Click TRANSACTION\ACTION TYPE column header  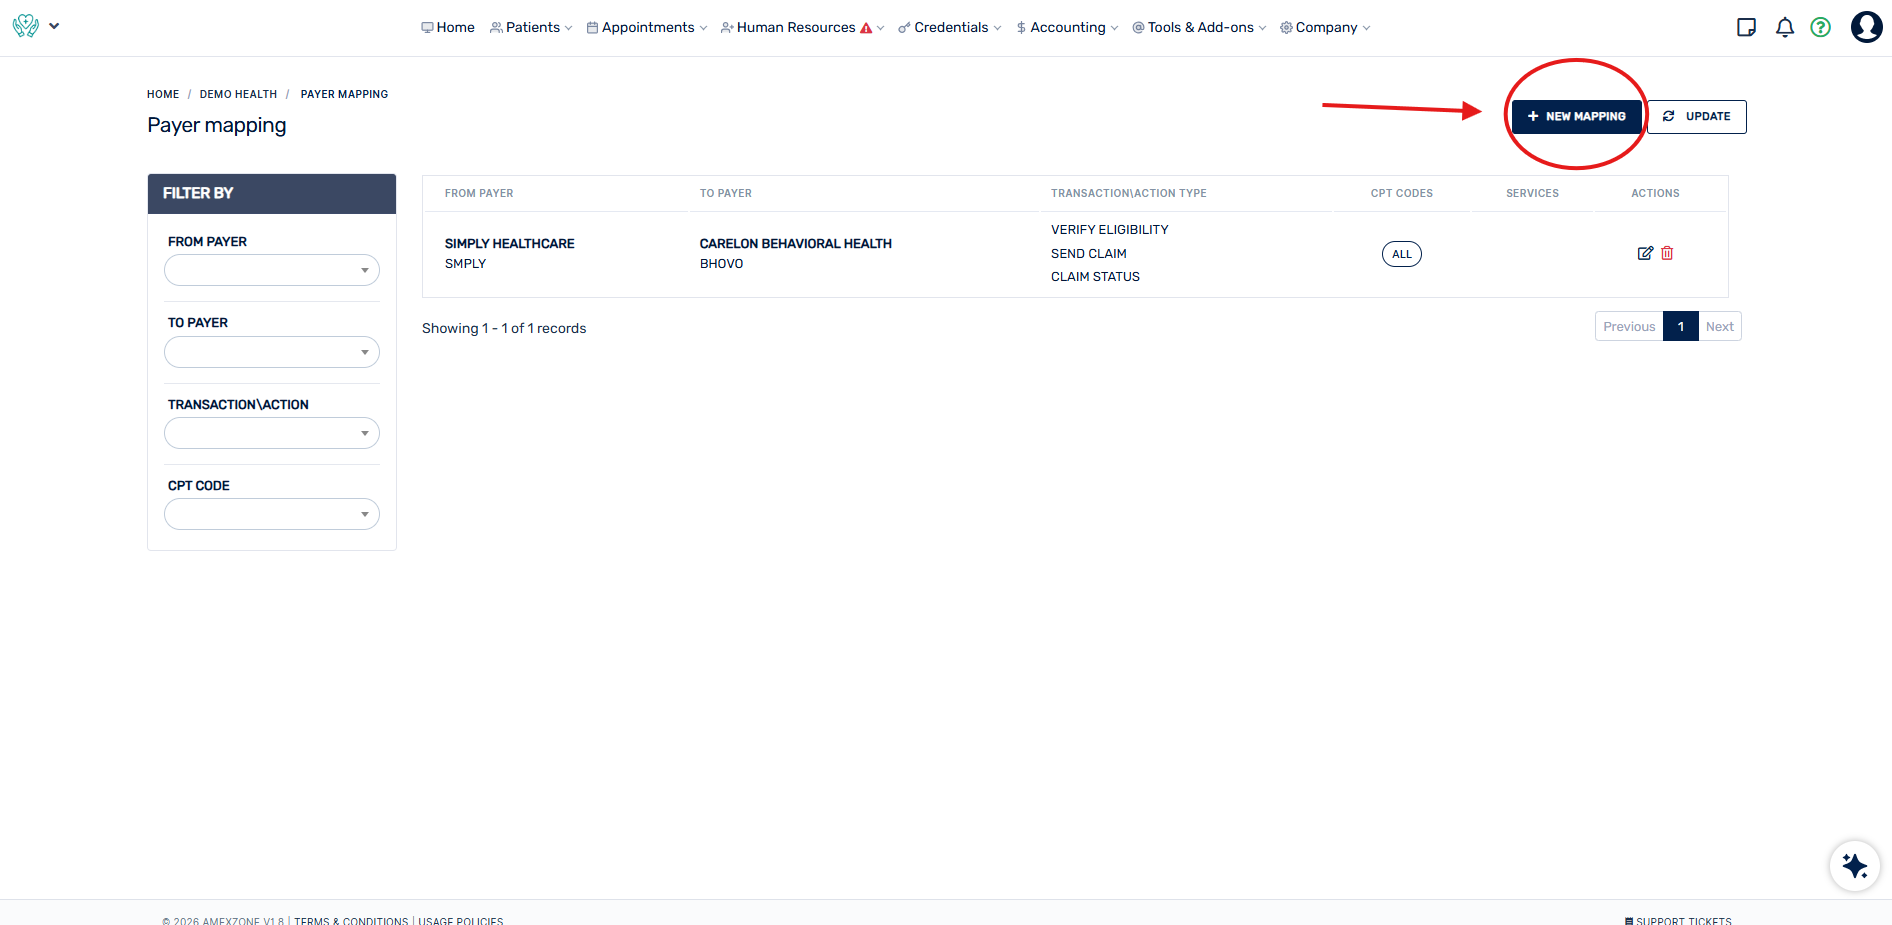pos(1129,193)
